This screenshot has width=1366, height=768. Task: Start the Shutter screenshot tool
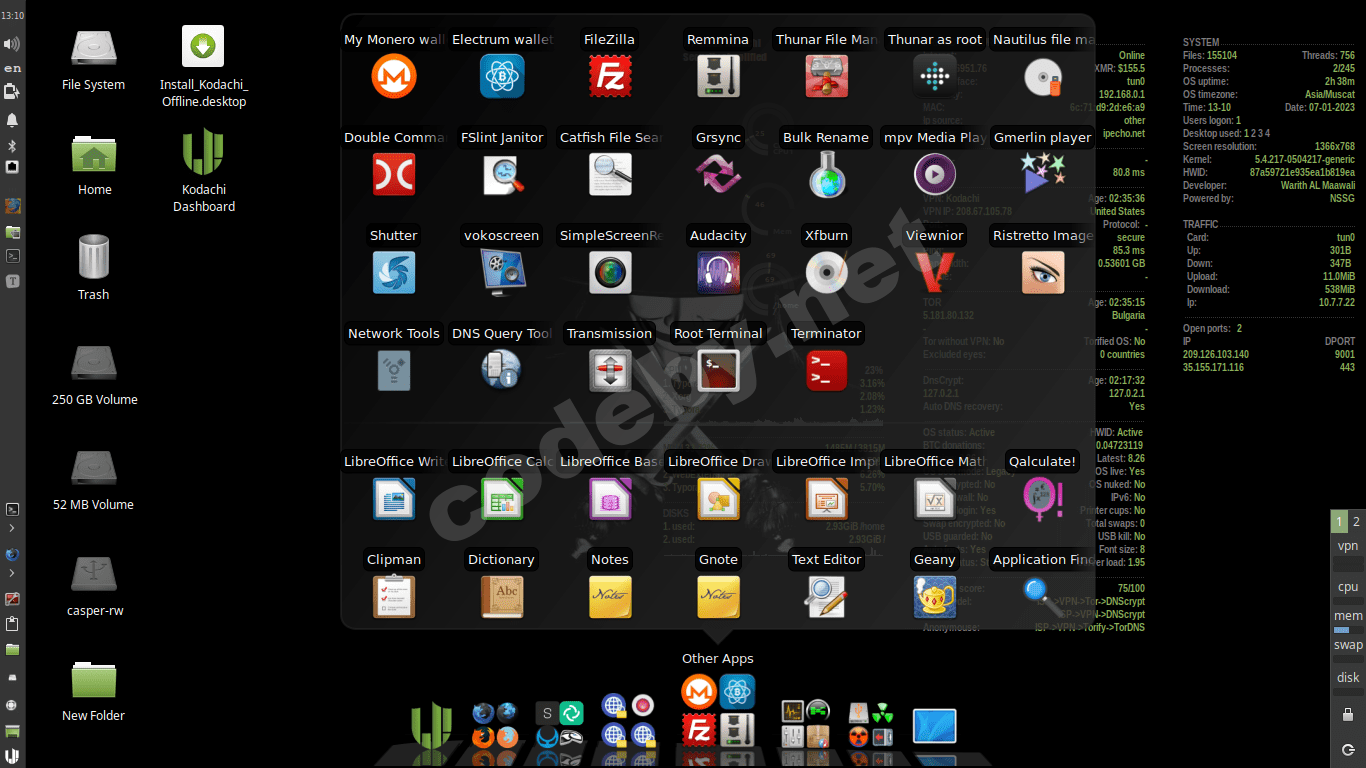point(393,272)
